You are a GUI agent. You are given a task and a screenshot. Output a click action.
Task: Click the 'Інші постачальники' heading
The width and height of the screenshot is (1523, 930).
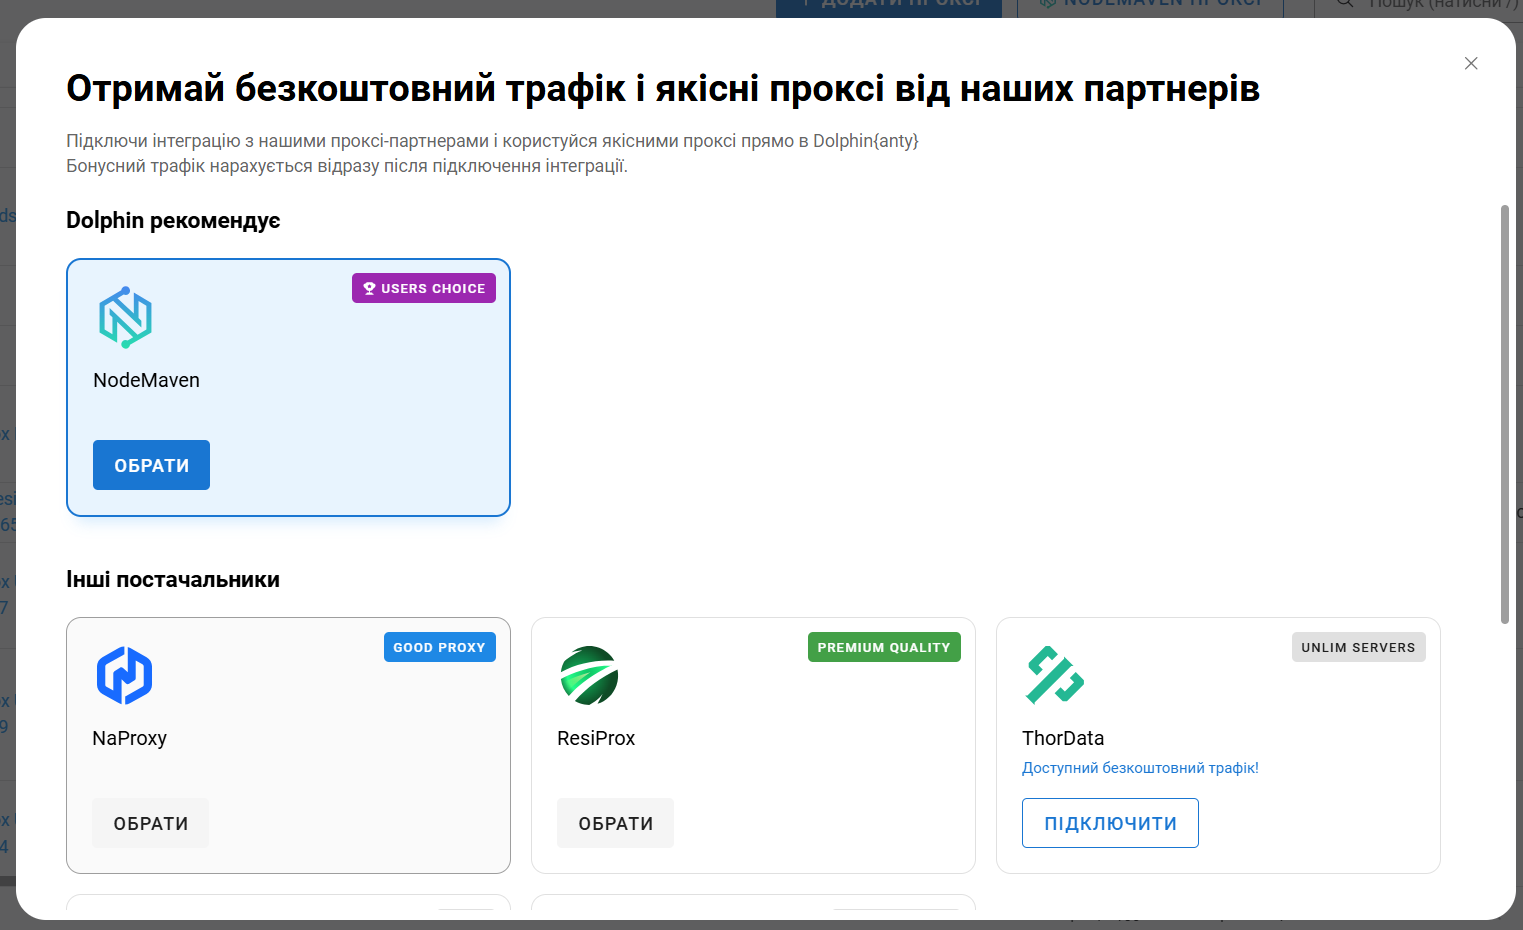pos(173,580)
